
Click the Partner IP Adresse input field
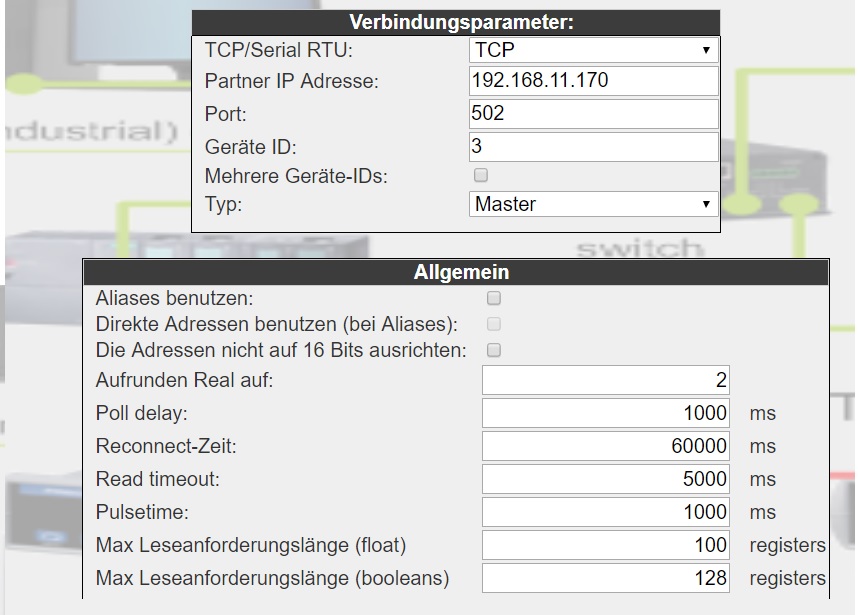[594, 80]
